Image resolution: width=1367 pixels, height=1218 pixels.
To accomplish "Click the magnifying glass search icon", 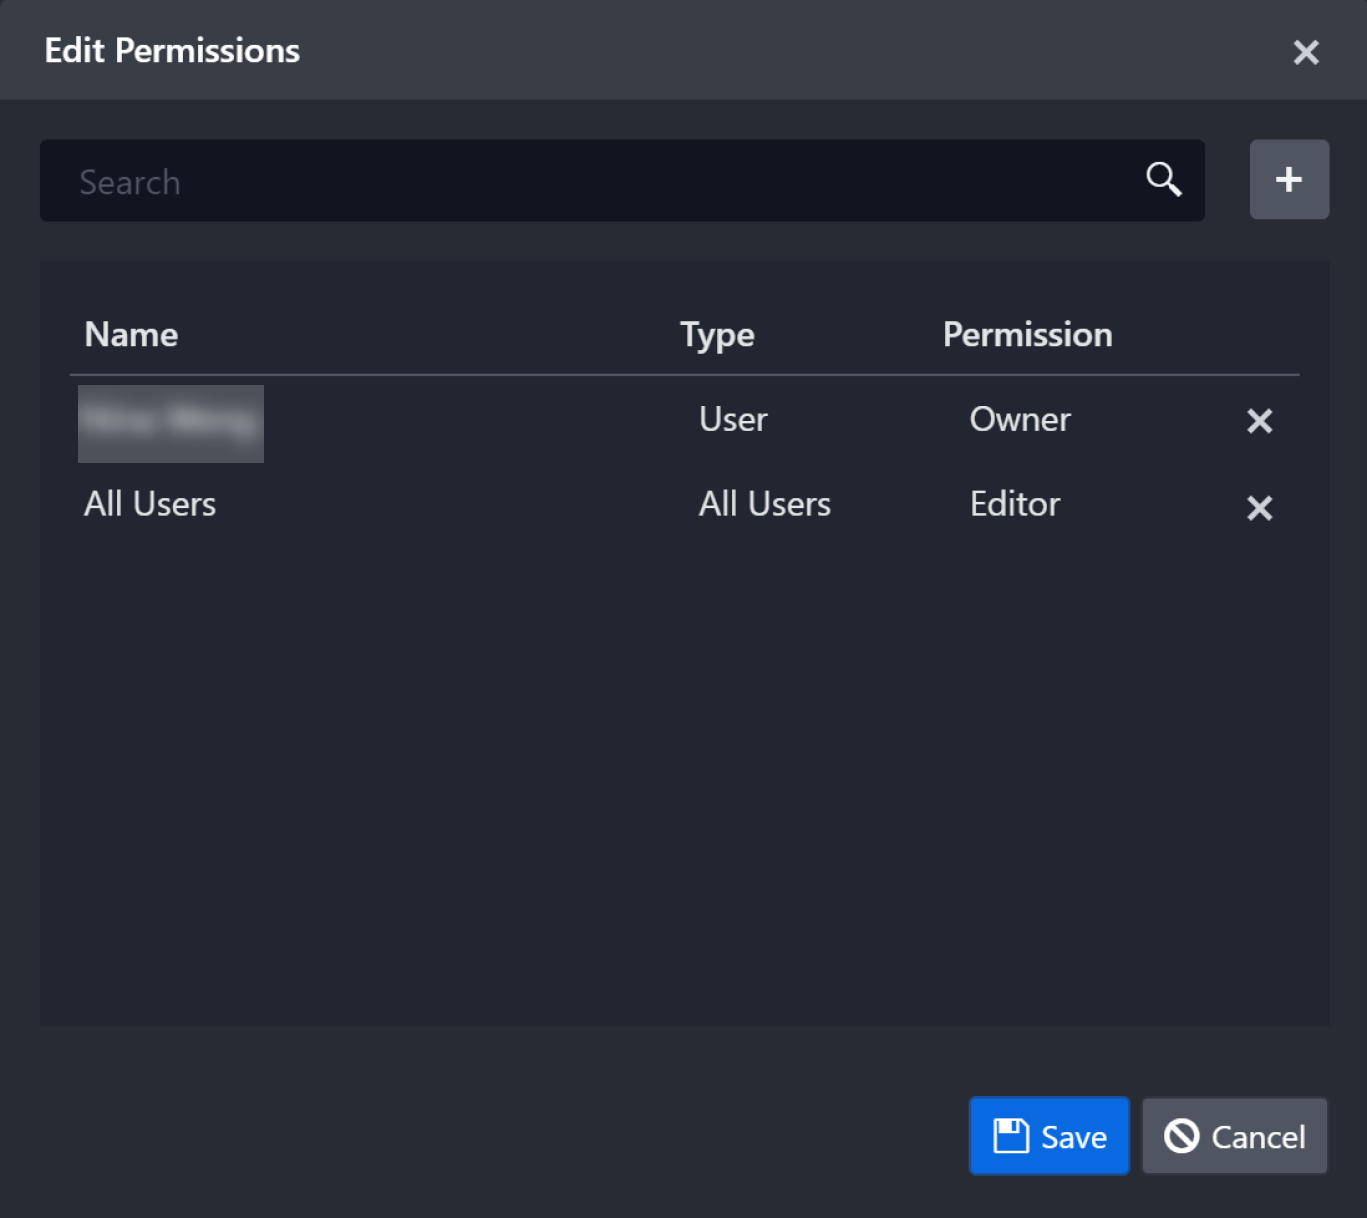I will tap(1163, 180).
